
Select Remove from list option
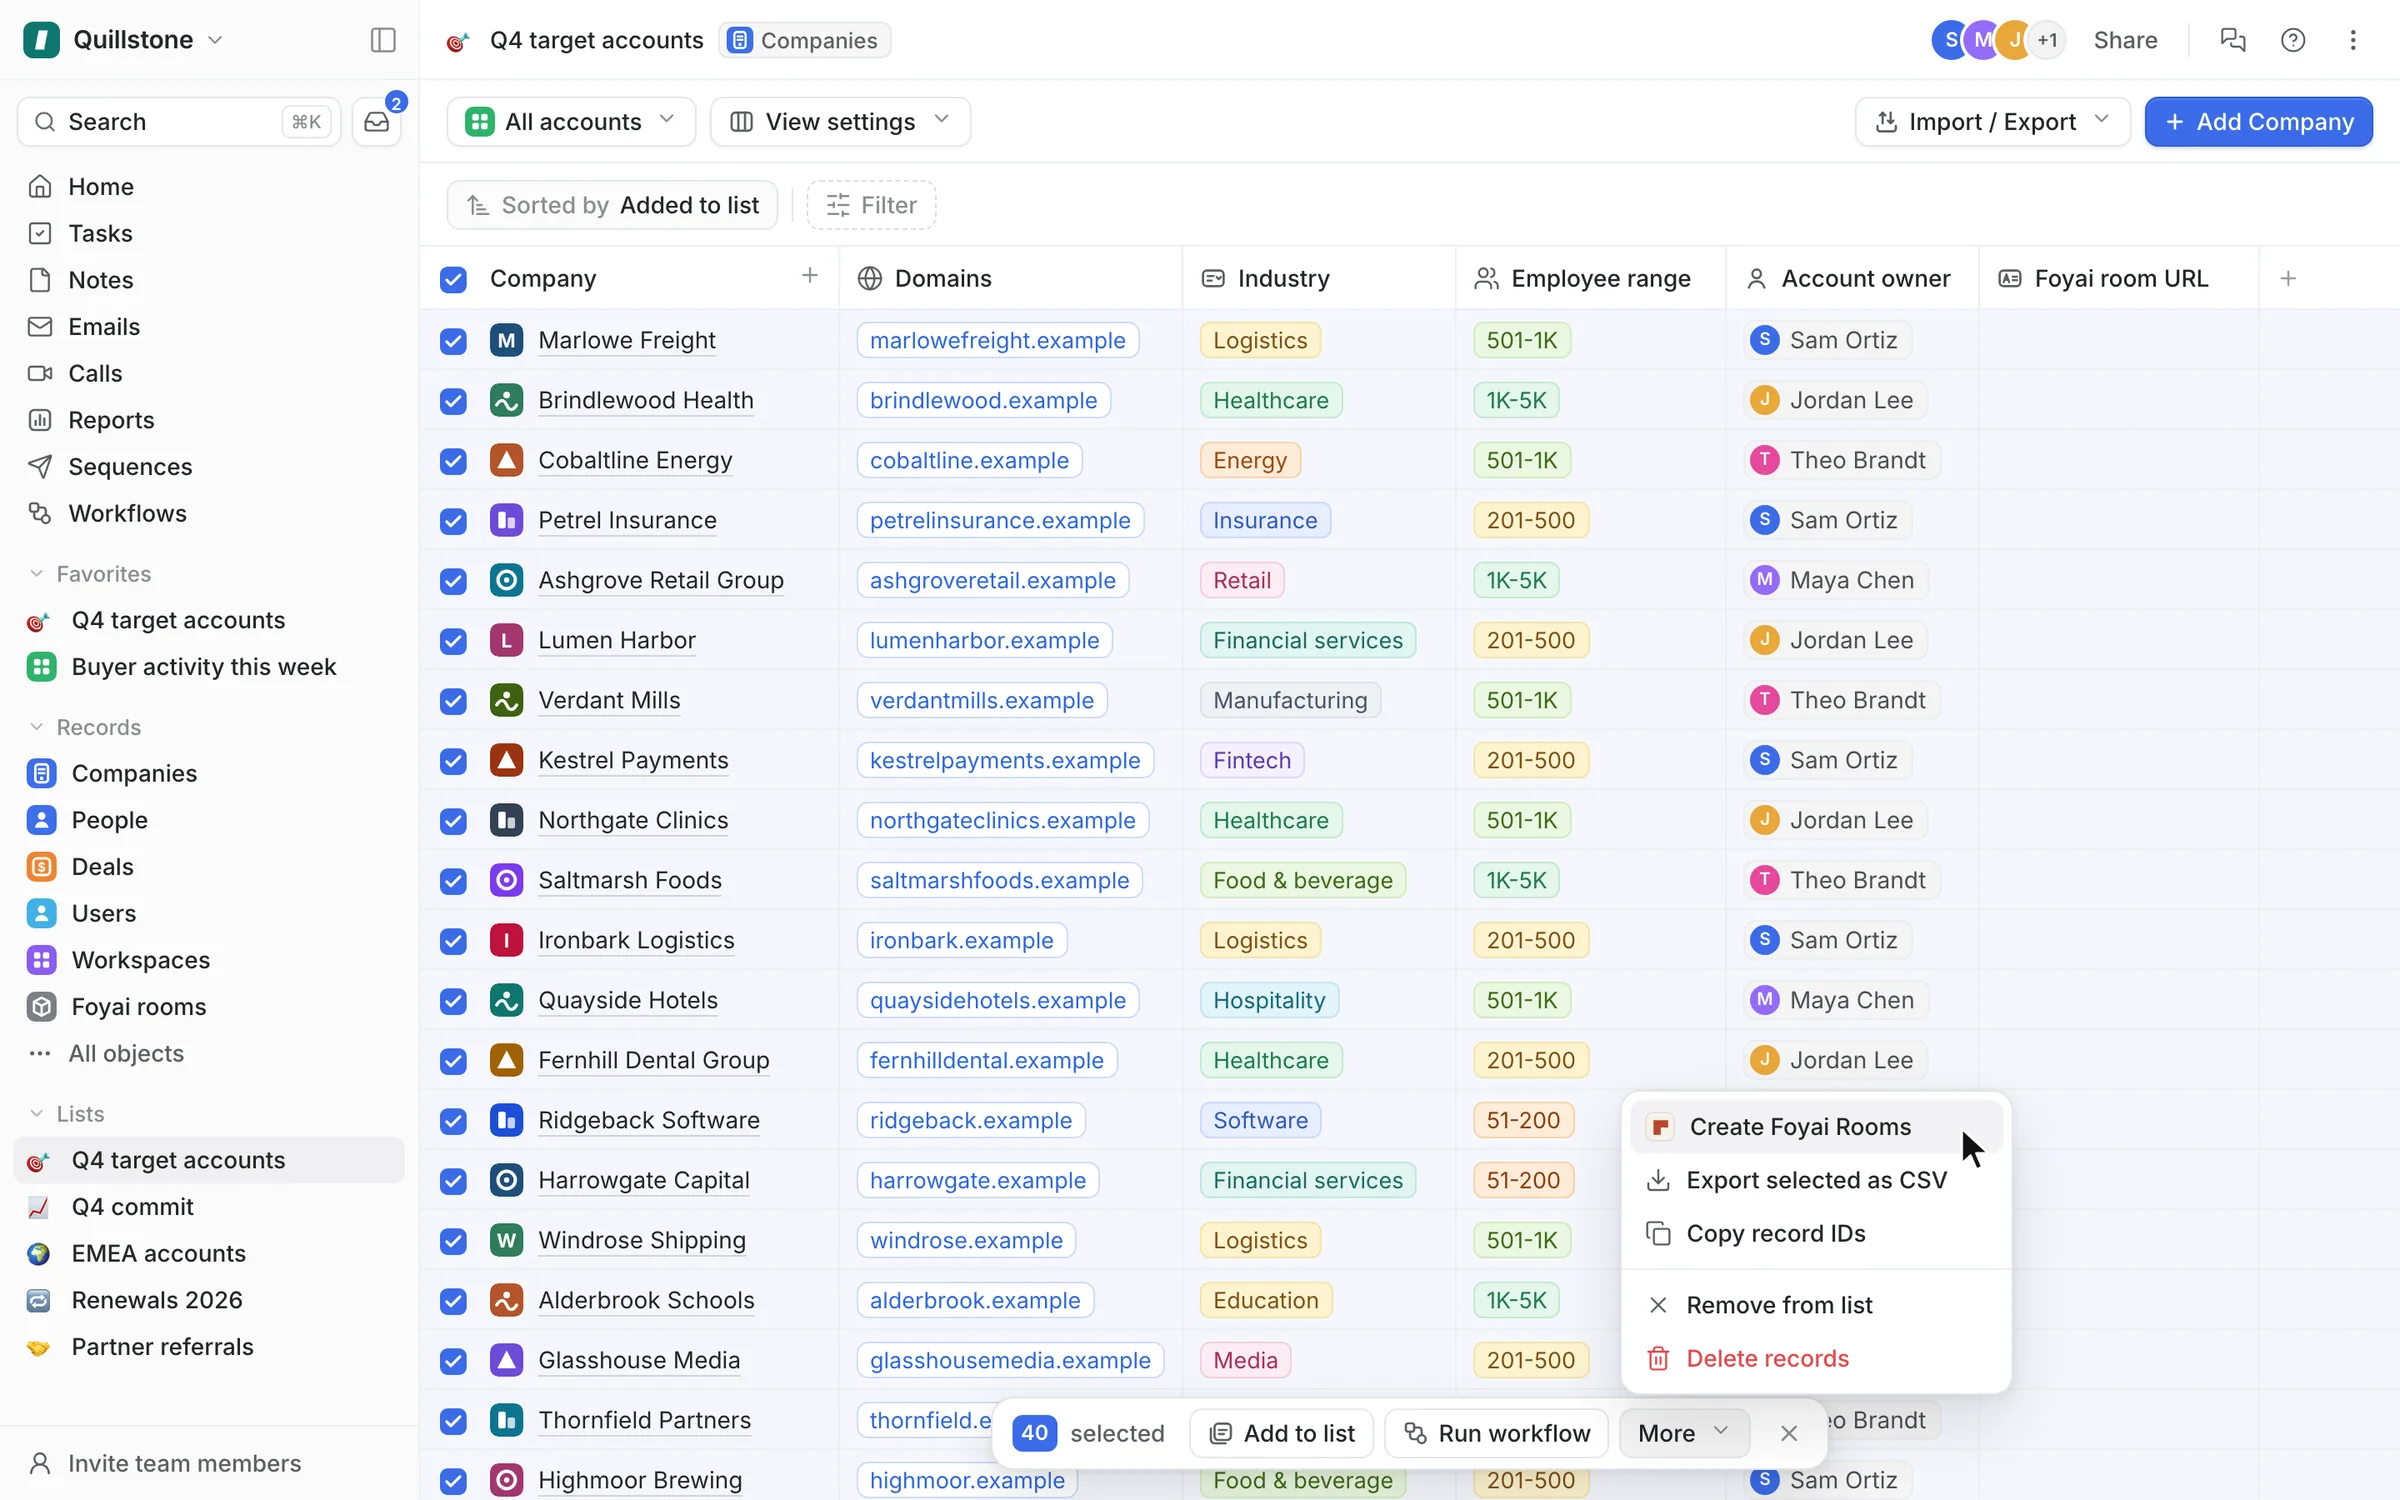pos(1816,1305)
